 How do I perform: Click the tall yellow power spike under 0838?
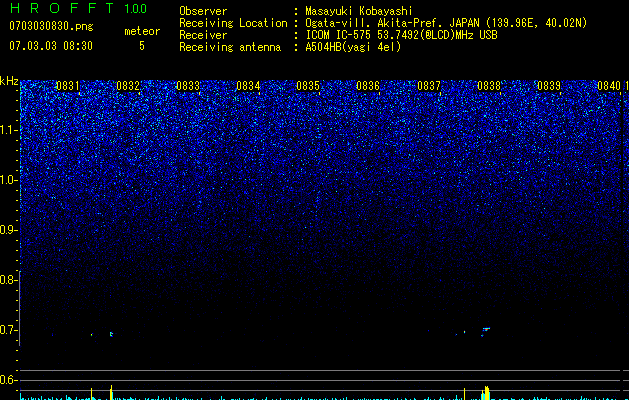pos(486,393)
